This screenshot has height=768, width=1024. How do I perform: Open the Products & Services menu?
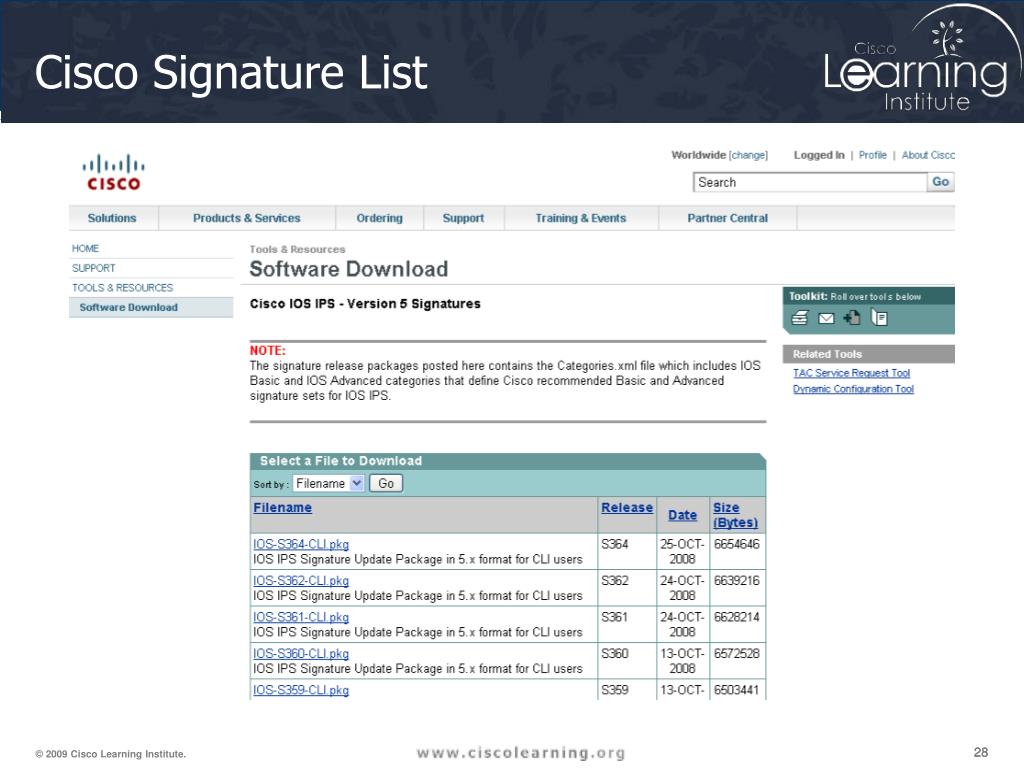[247, 218]
